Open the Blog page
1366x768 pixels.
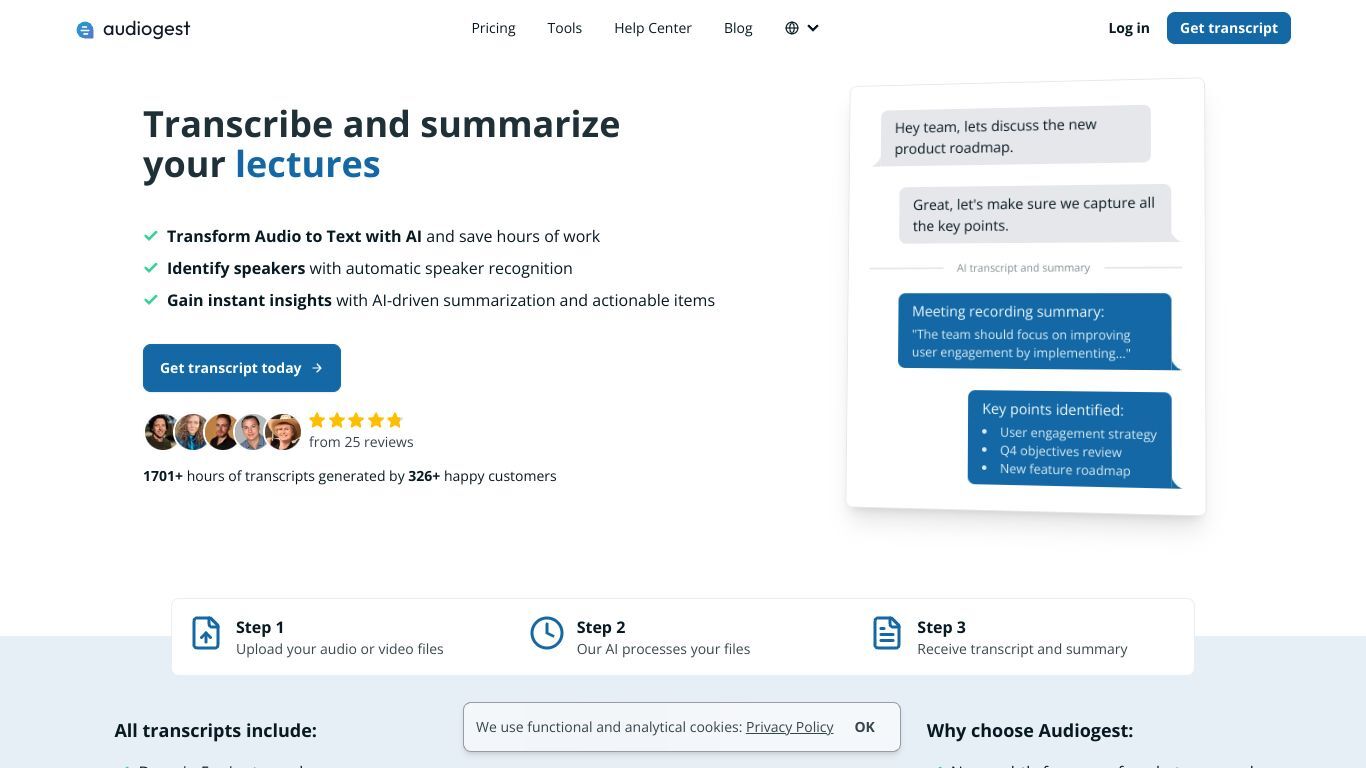point(738,28)
